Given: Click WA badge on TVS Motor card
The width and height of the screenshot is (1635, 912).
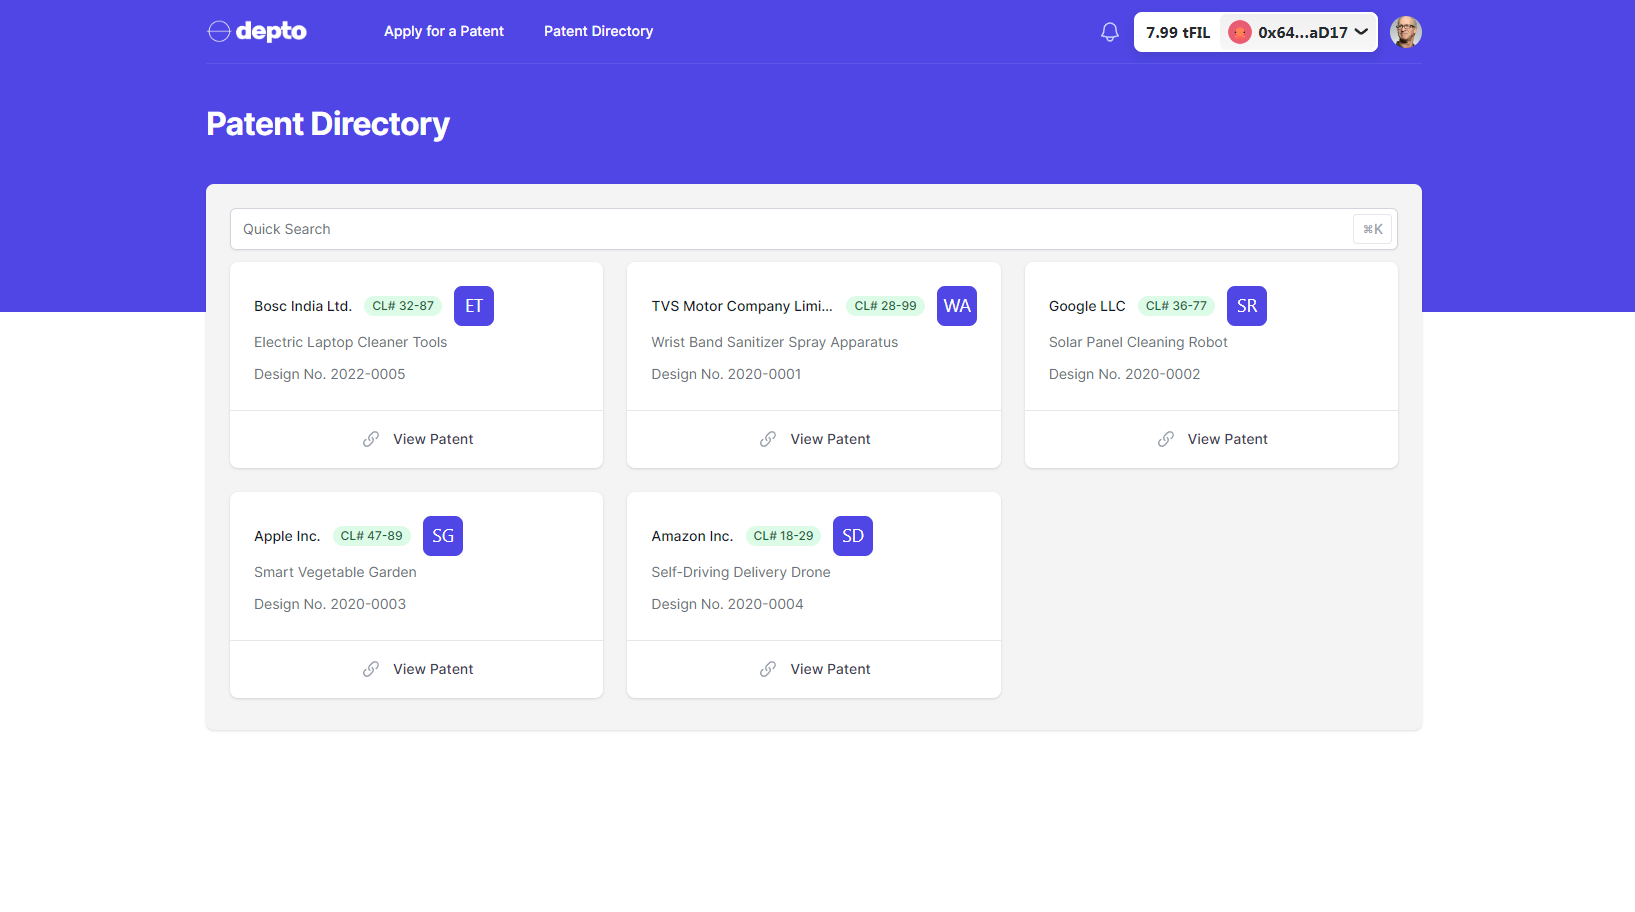Looking at the screenshot, I should [x=957, y=306].
